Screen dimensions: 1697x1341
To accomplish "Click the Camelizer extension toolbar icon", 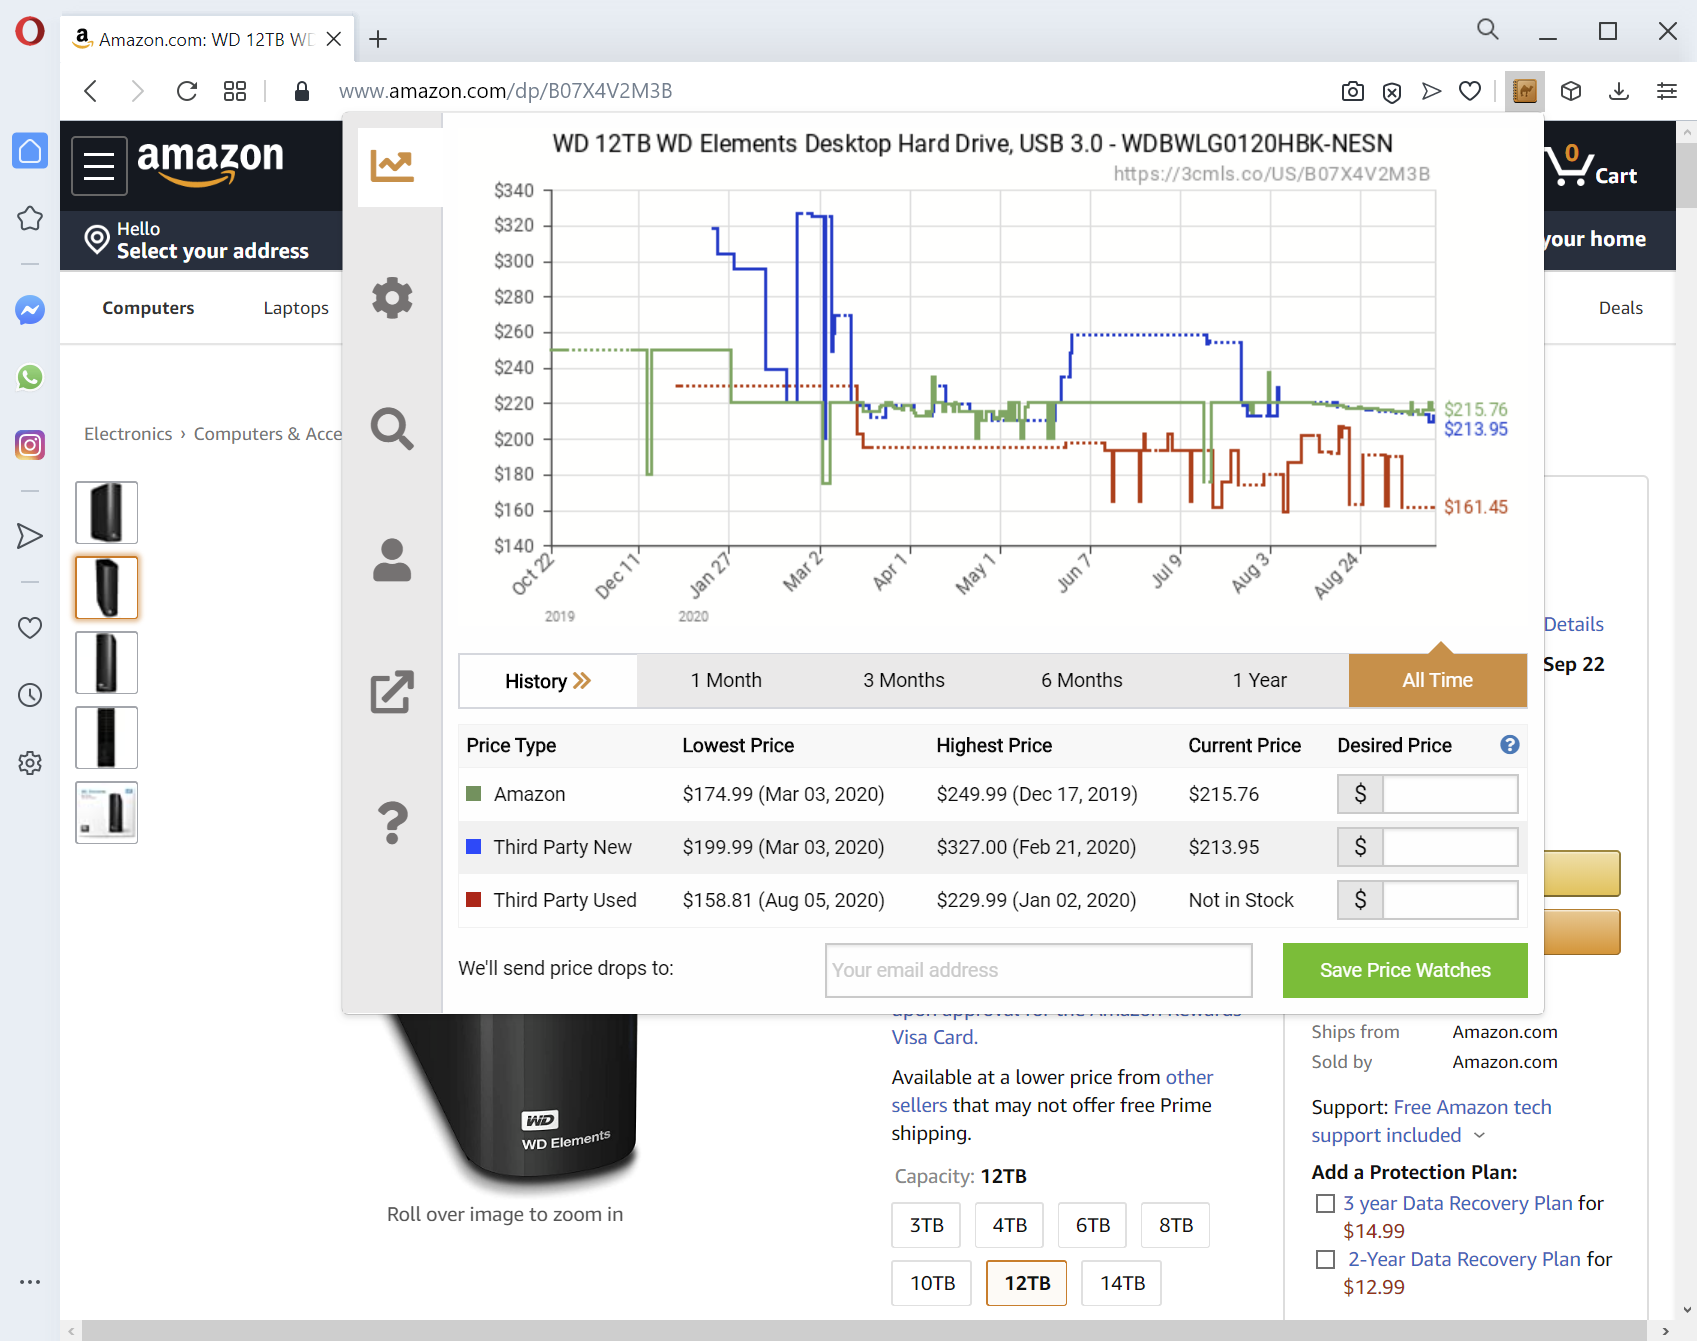I will point(1524,91).
